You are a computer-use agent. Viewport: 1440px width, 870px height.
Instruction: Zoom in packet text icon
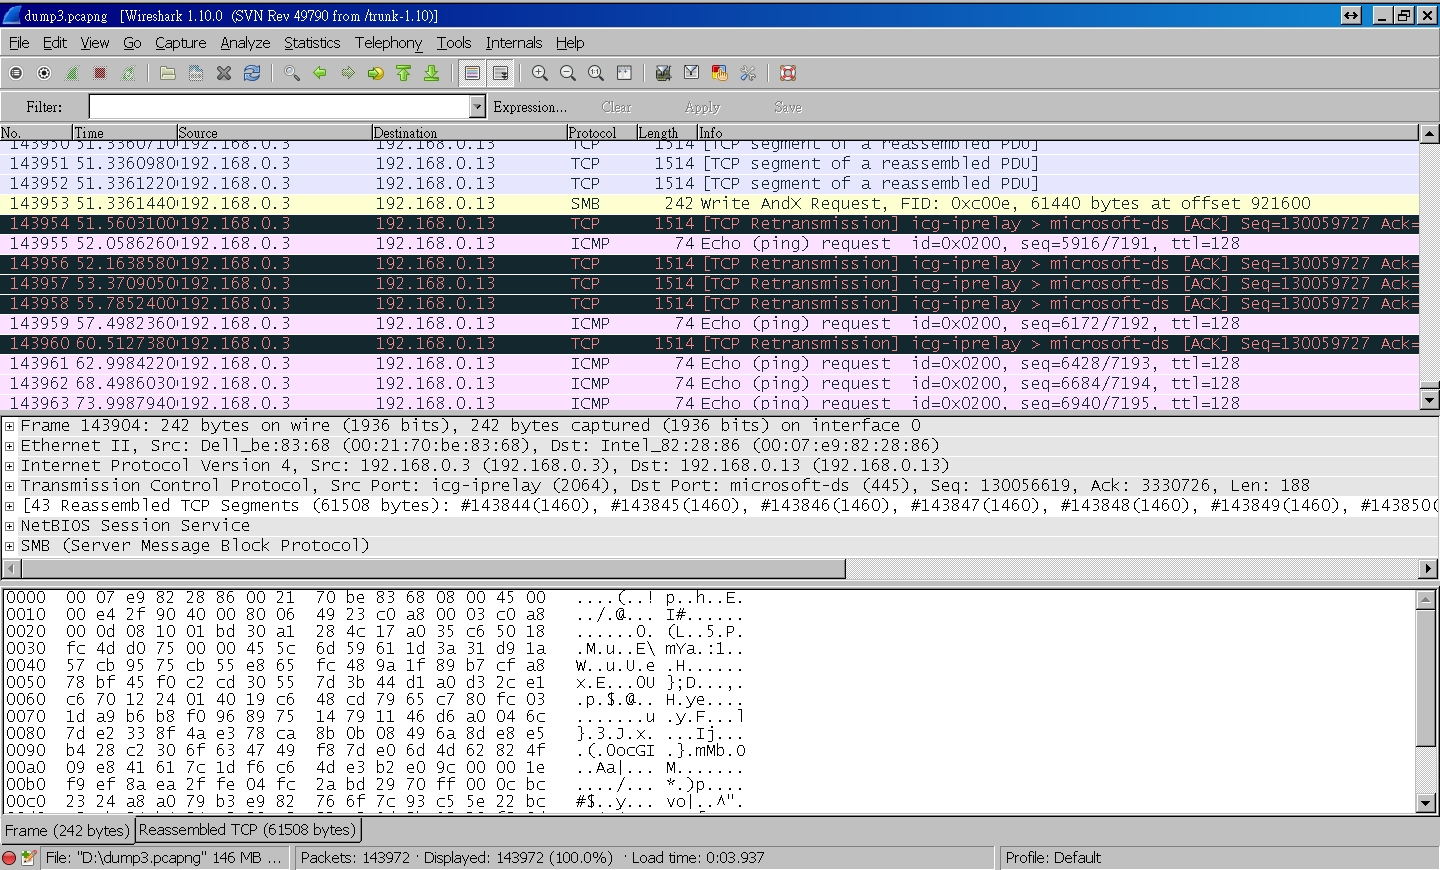tap(540, 73)
